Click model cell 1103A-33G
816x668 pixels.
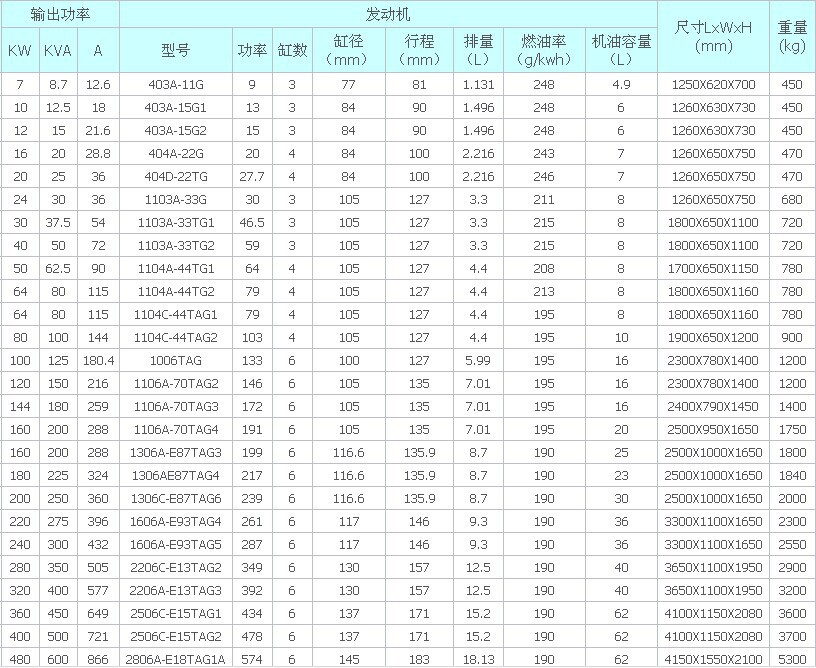point(176,199)
